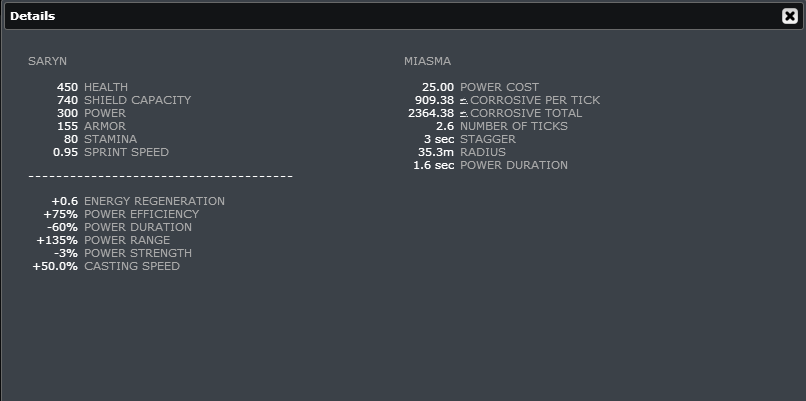Click the Casting Speed label
Image resolution: width=806 pixels, height=401 pixels.
click(132, 266)
